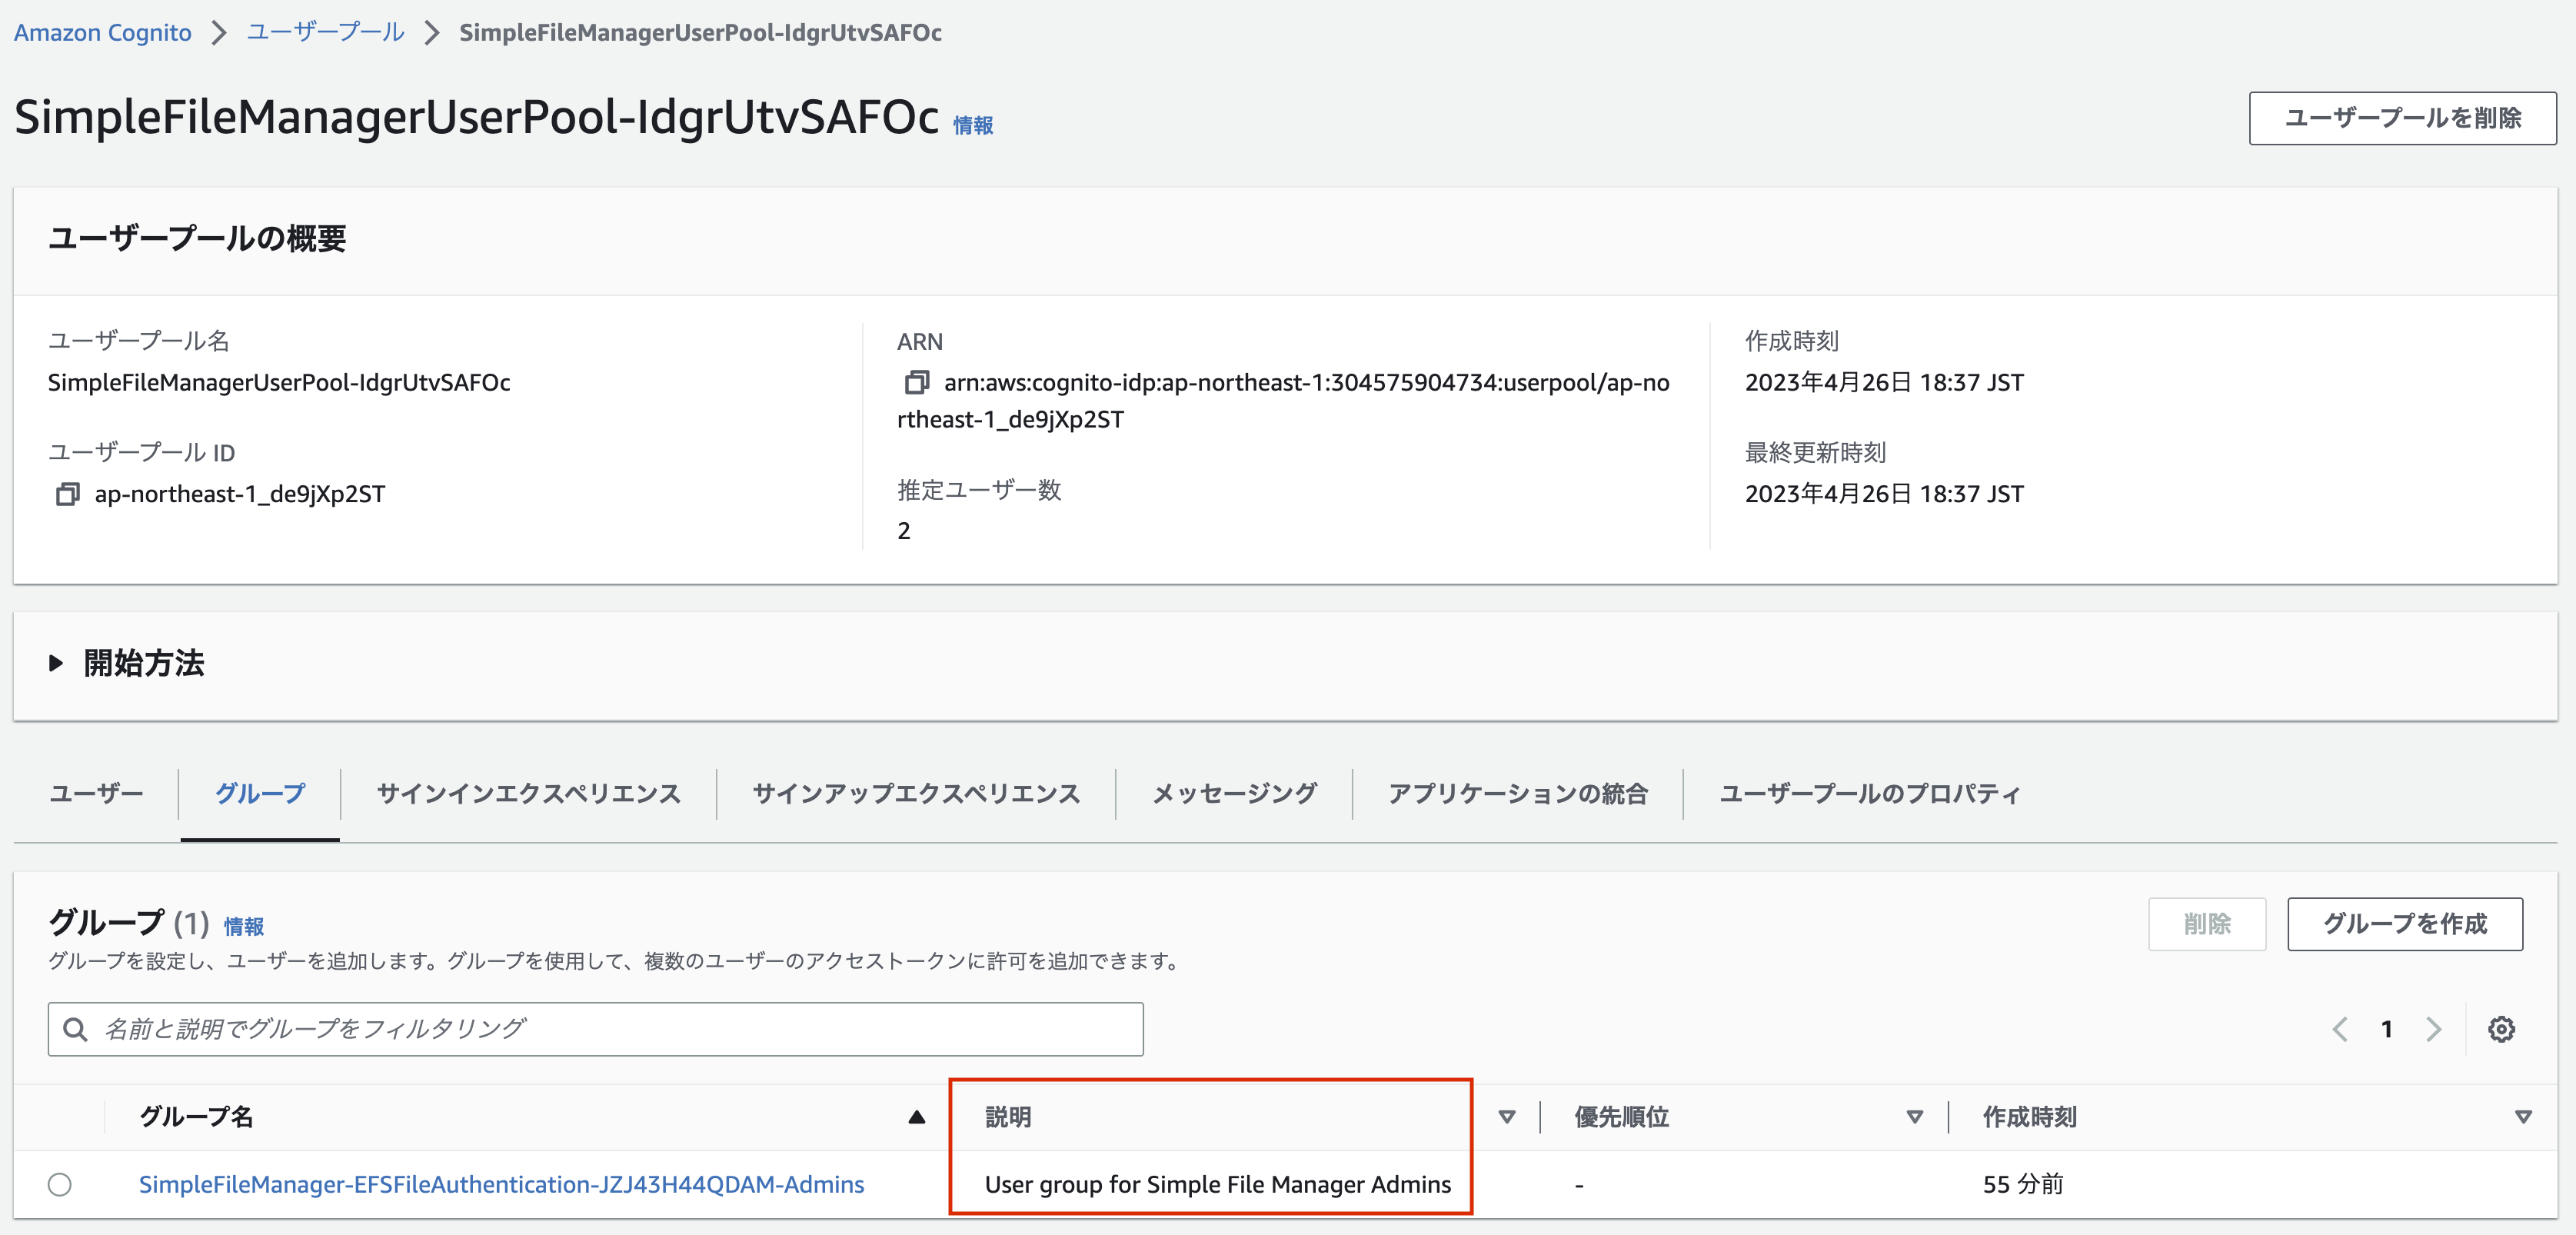Copy the user pool ARN icon
Image resolution: width=2576 pixels, height=1235 pixels.
coord(916,382)
